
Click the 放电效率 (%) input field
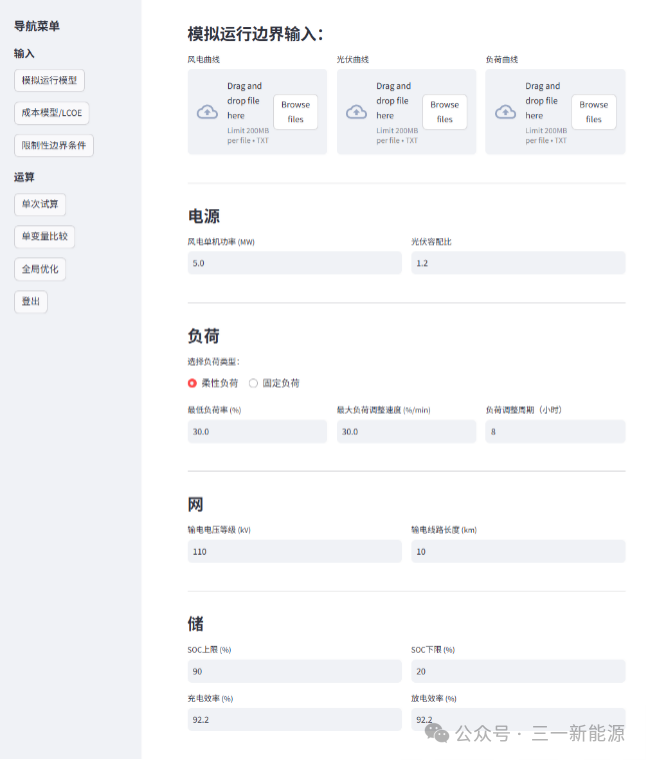click(x=519, y=720)
